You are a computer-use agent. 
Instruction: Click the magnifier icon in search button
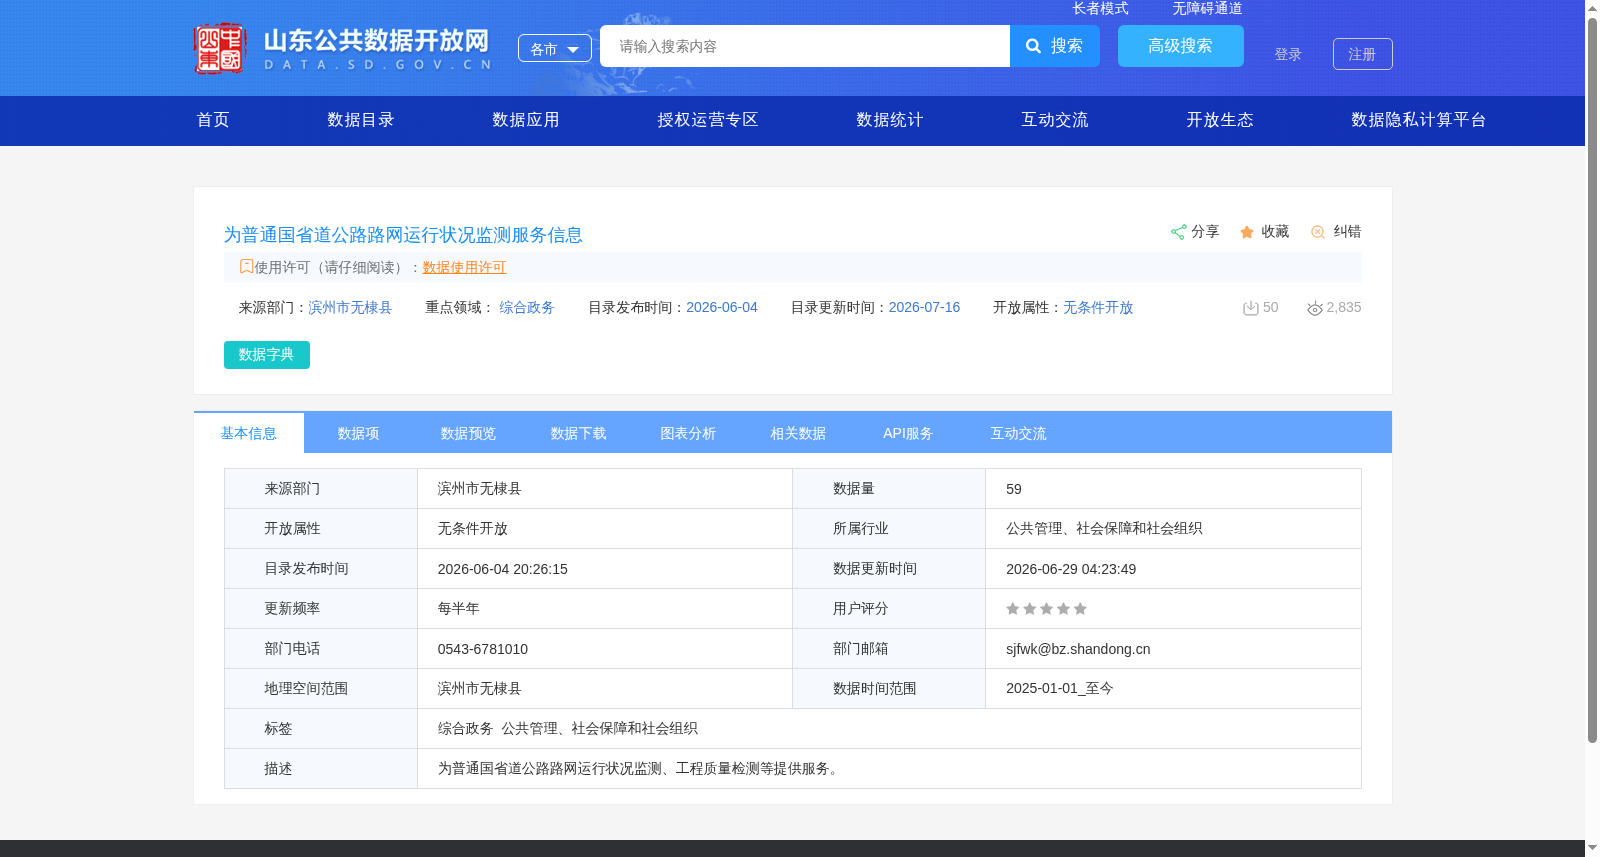[1034, 46]
